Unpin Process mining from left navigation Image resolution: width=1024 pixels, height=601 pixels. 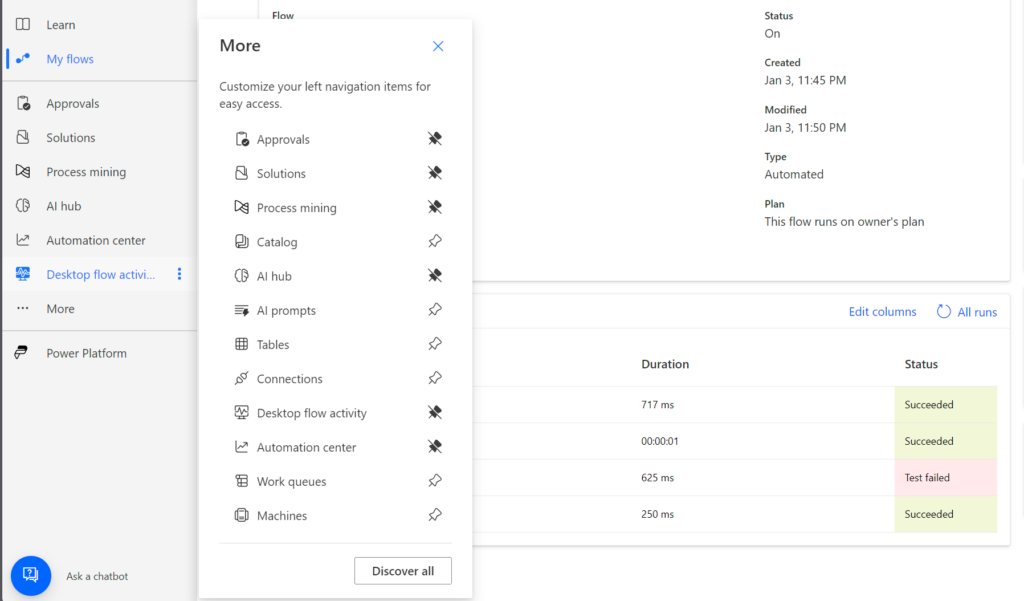click(435, 207)
